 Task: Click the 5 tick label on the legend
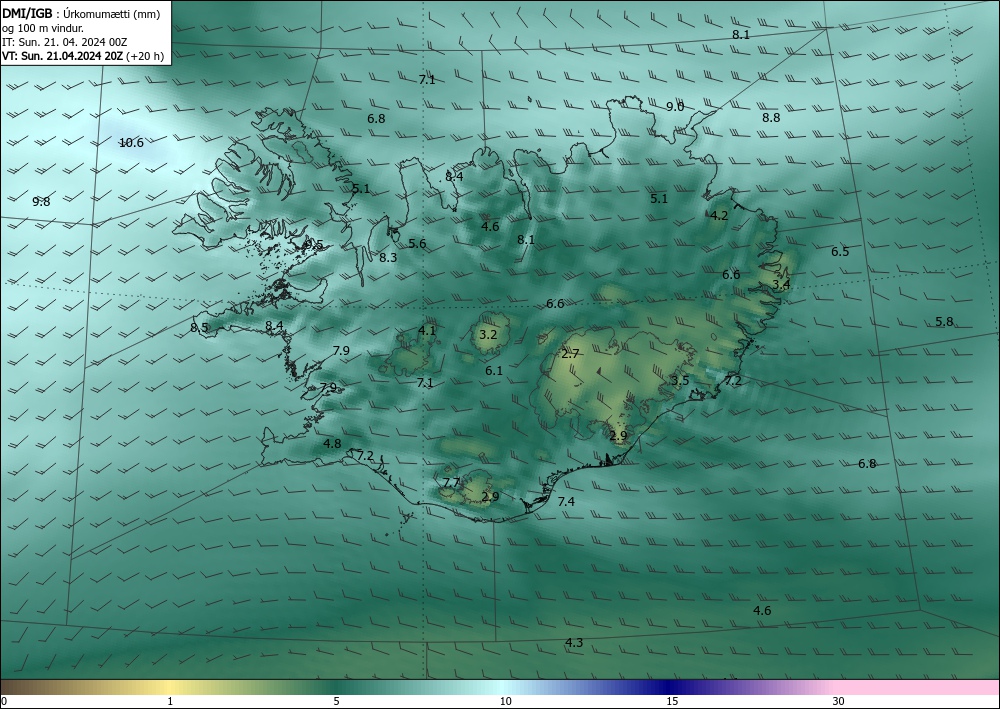click(336, 702)
